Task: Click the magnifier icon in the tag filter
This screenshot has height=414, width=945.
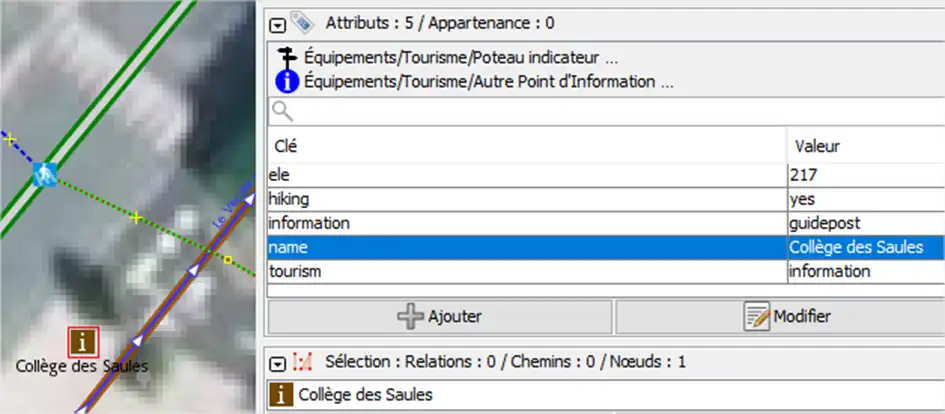Action: pos(282,111)
